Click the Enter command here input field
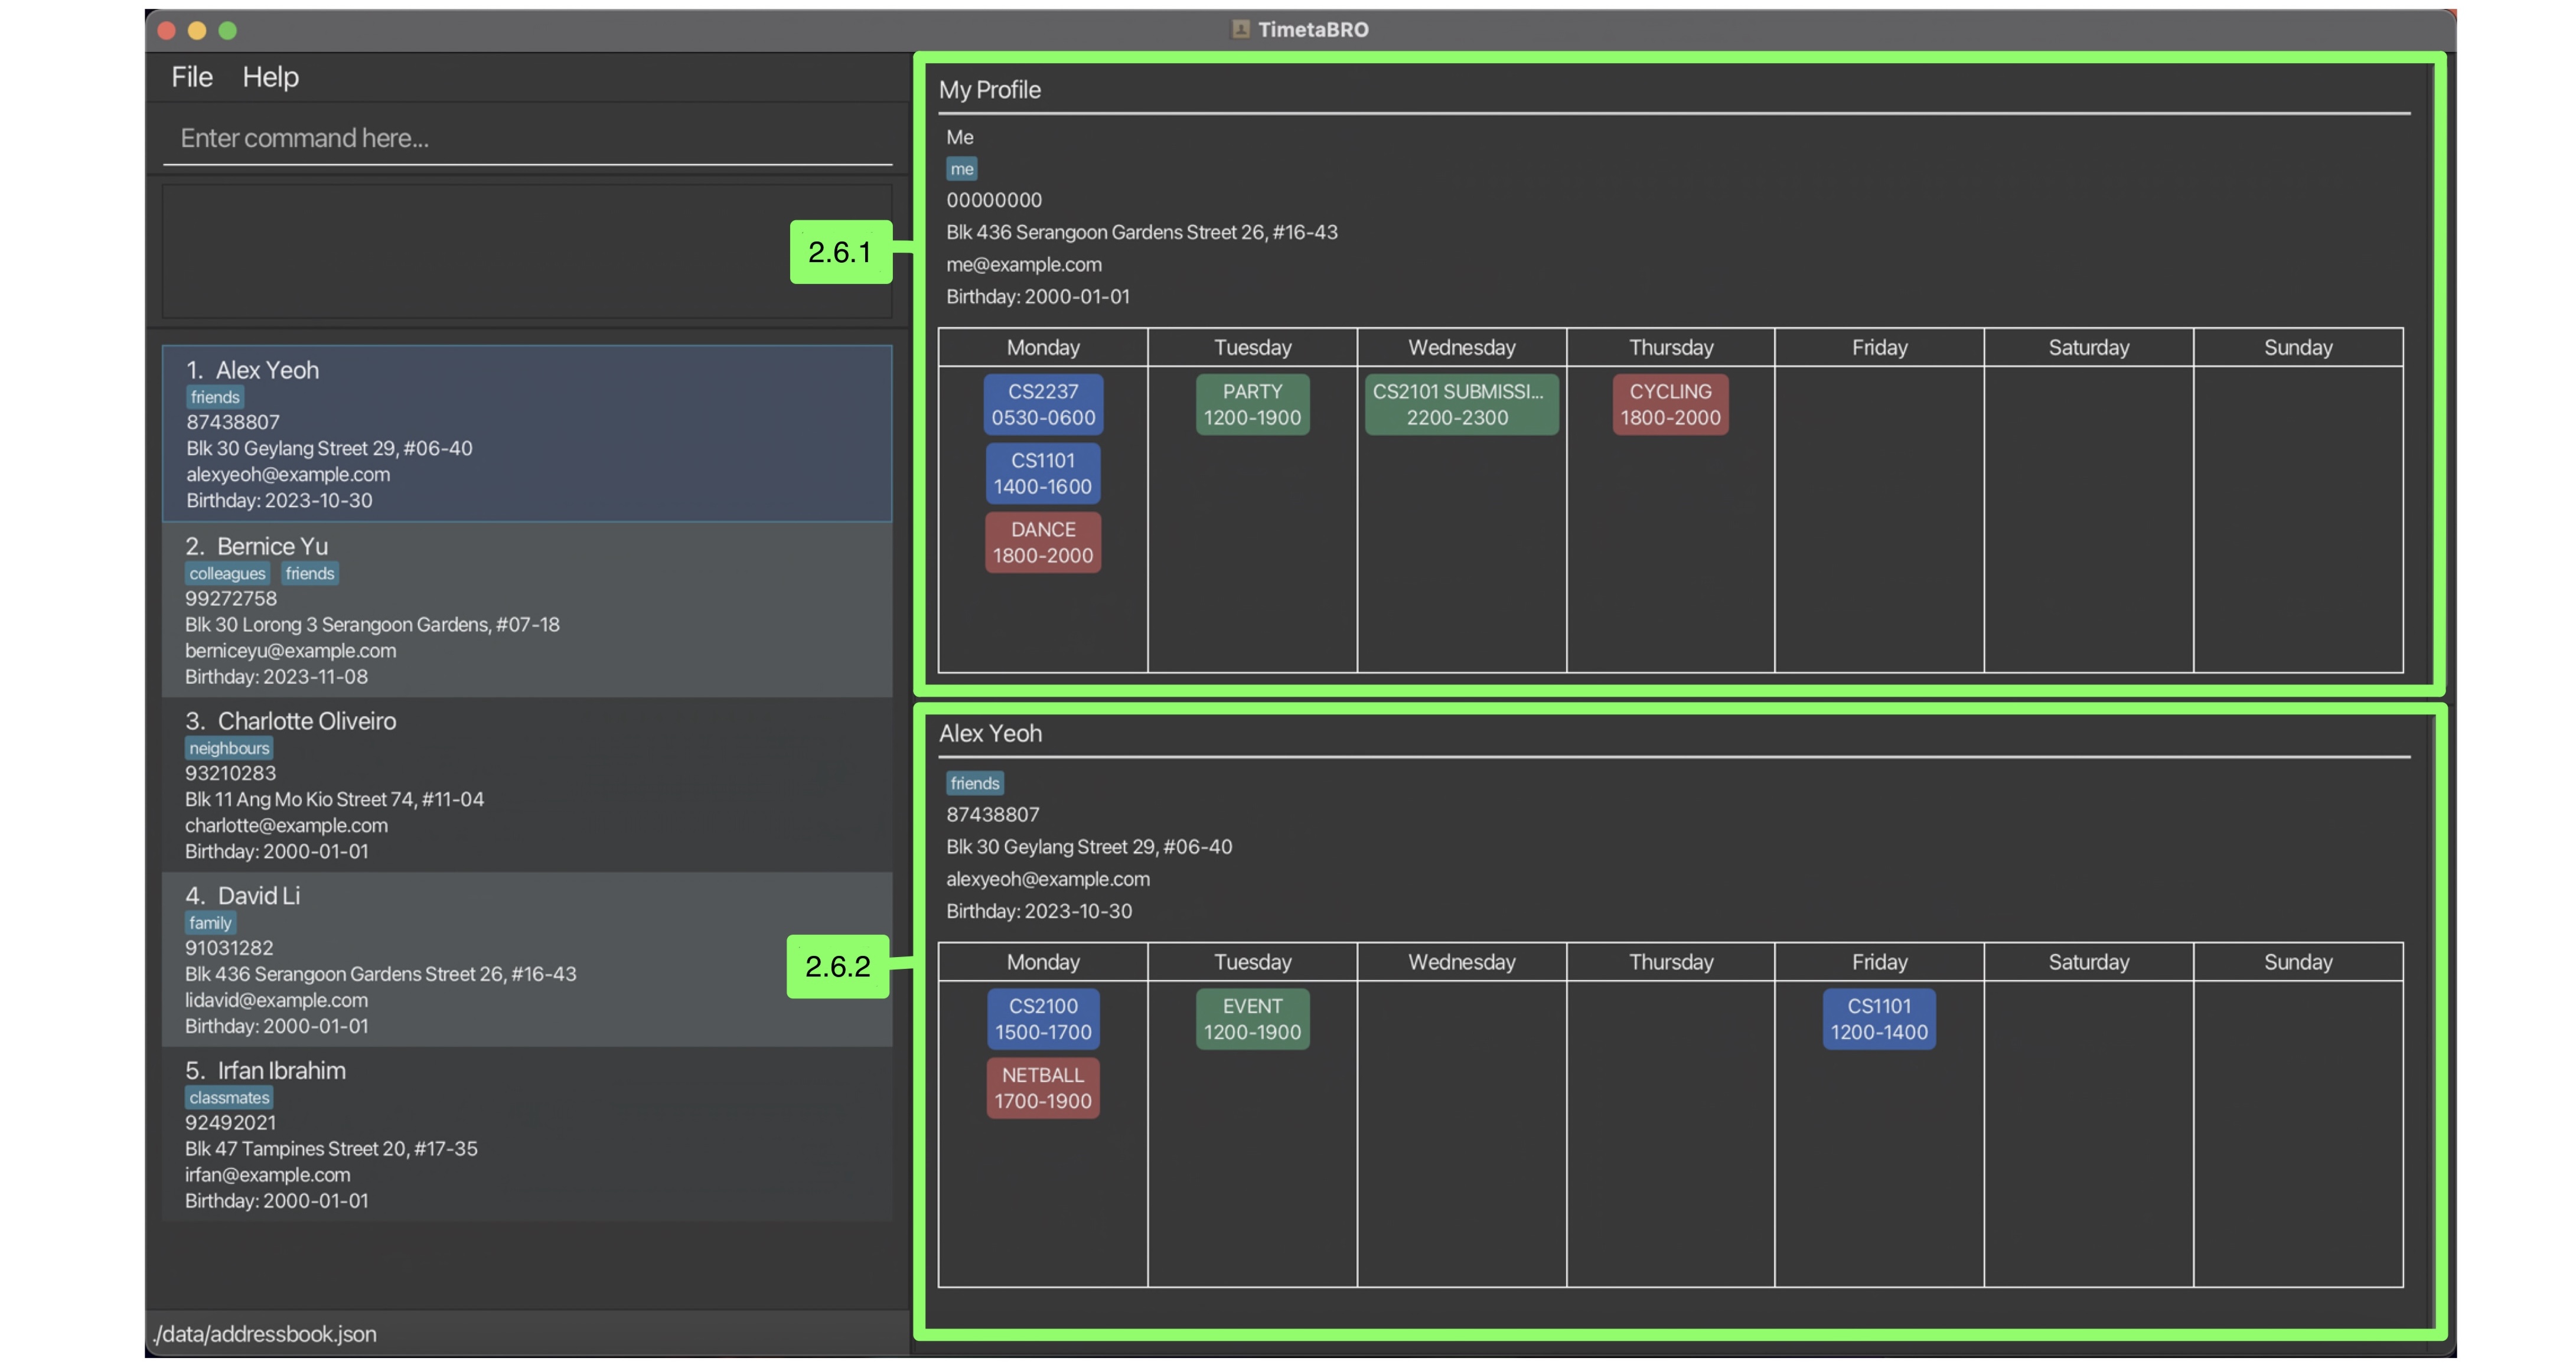Image resolution: width=2576 pixels, height=1368 pixels. [x=527, y=138]
